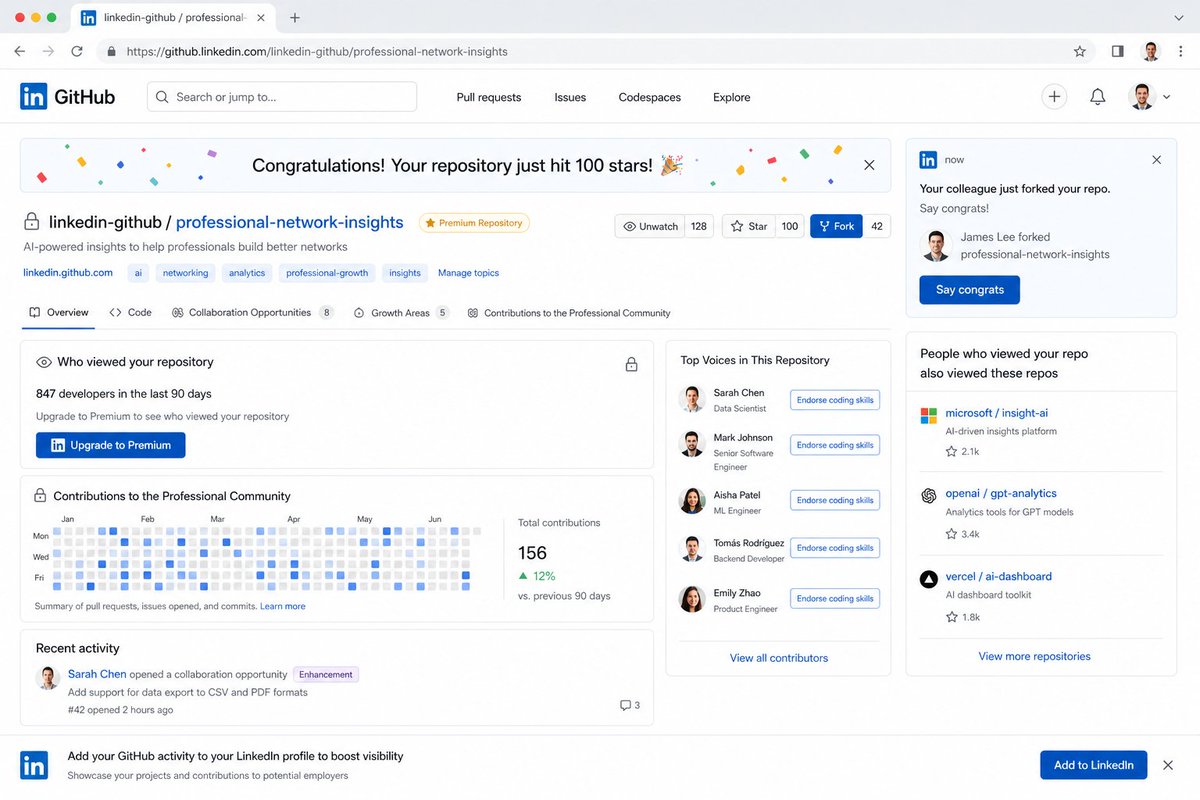The height and width of the screenshot is (800, 1200).
Task: Open the browser side panel icon
Action: (1118, 51)
